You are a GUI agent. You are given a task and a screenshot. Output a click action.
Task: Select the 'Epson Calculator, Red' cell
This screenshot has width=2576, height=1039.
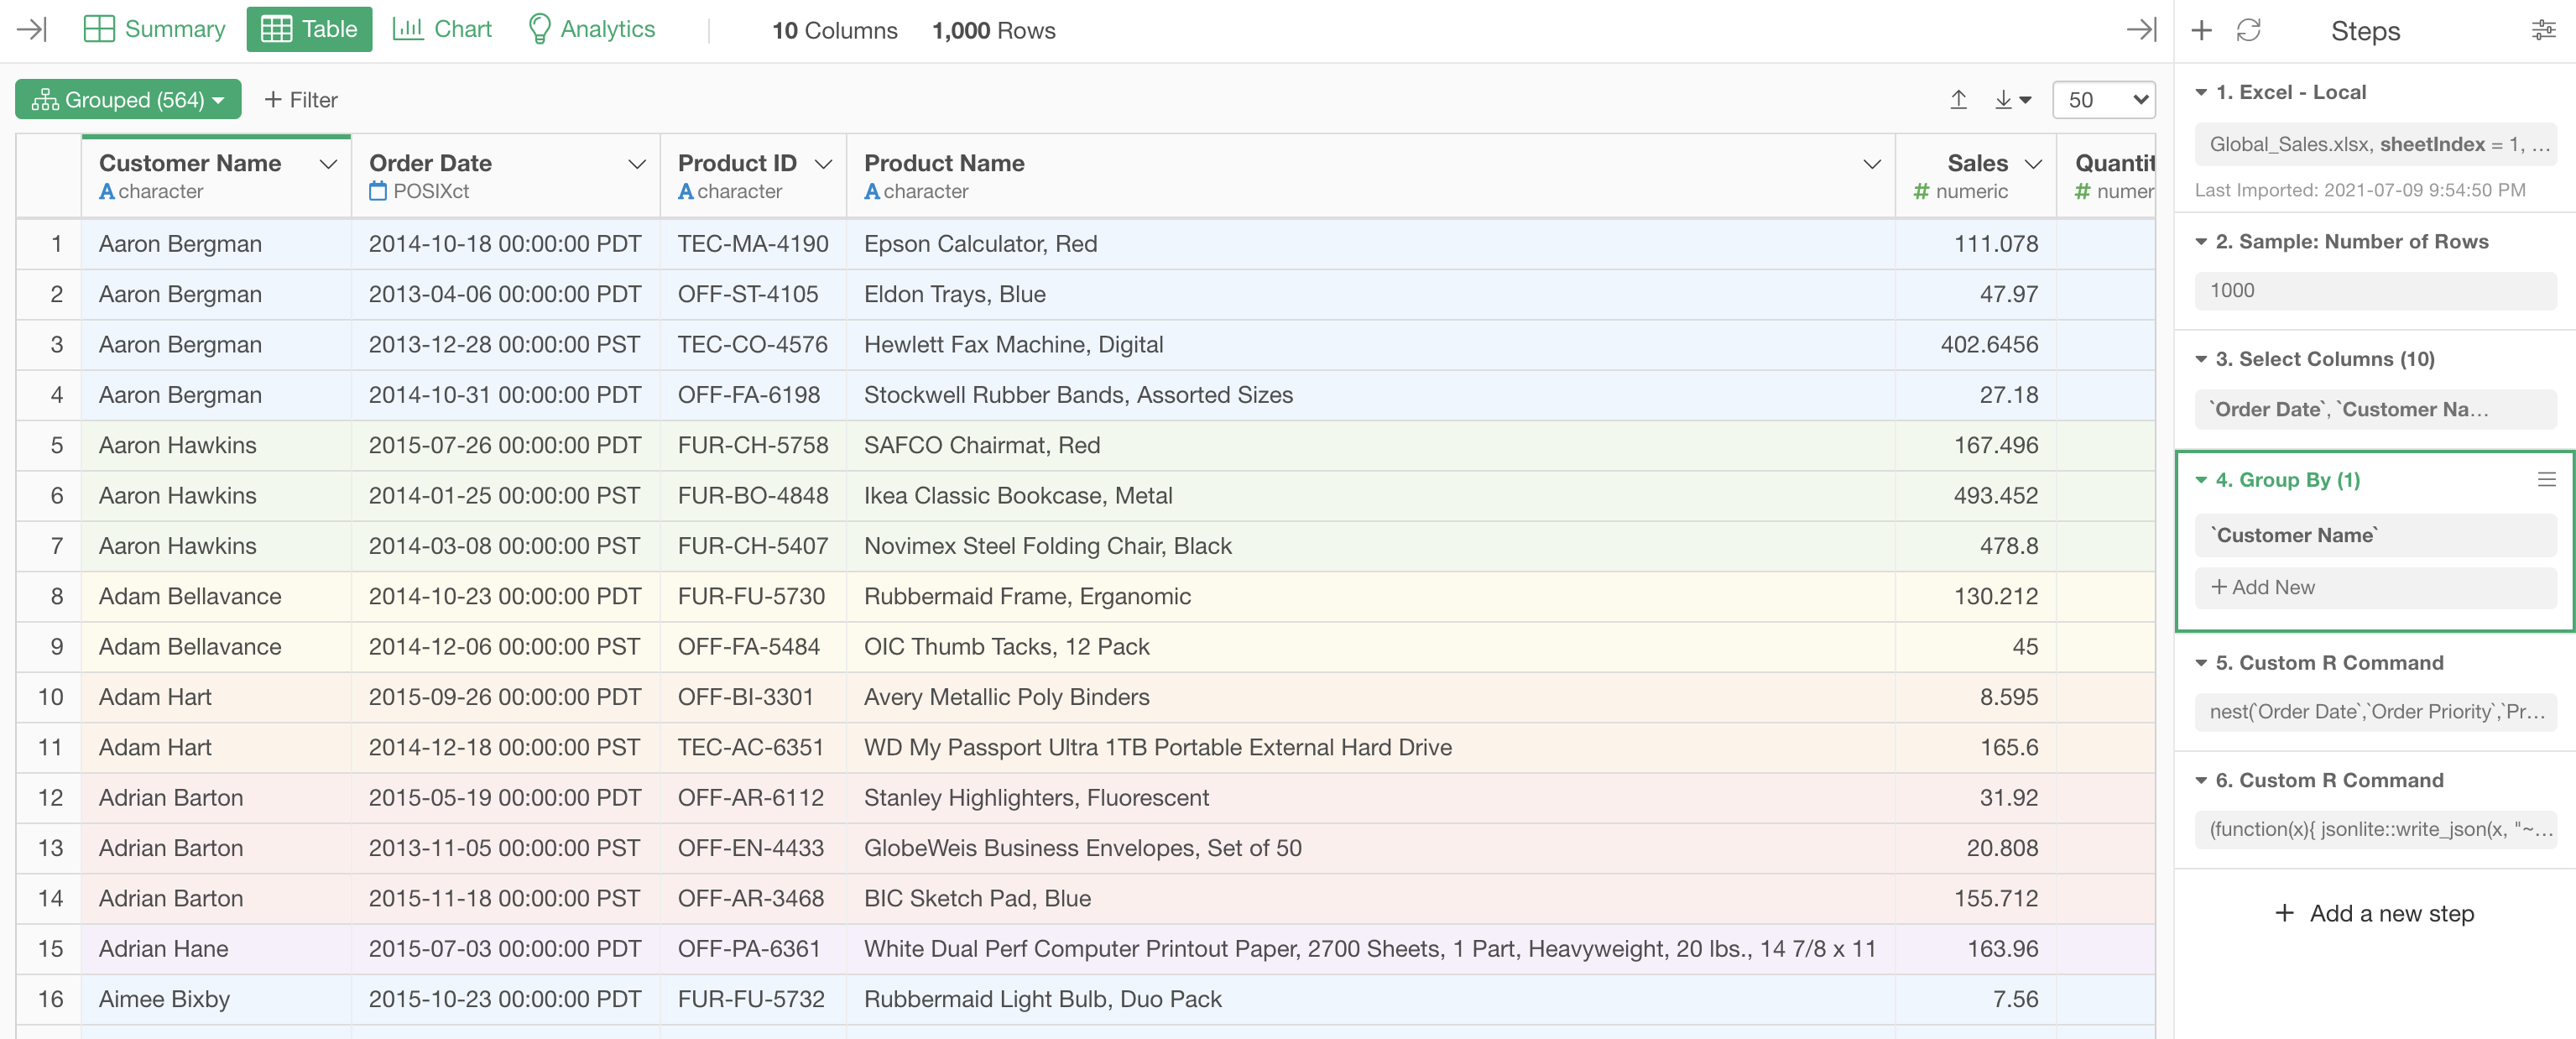[x=1370, y=244]
